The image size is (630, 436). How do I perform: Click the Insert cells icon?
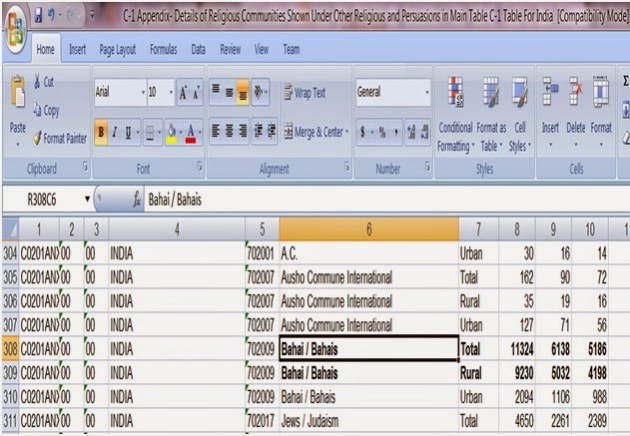[x=550, y=97]
